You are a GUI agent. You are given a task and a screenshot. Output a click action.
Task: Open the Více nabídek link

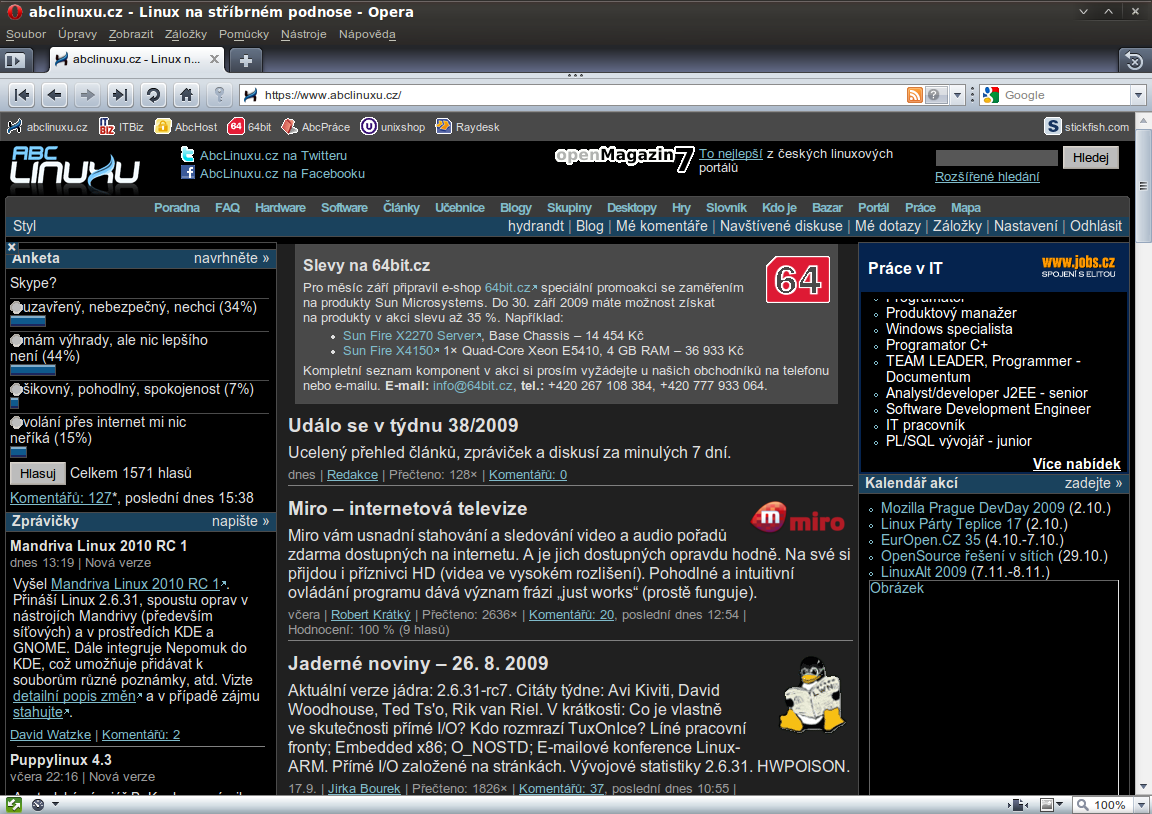click(1076, 464)
